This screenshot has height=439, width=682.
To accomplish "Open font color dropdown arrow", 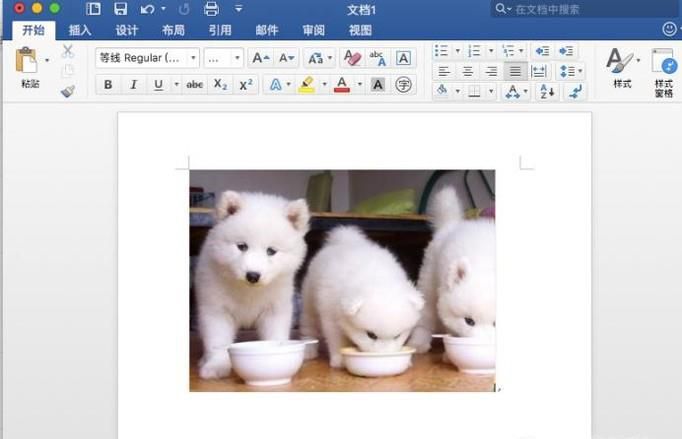I will [x=360, y=84].
